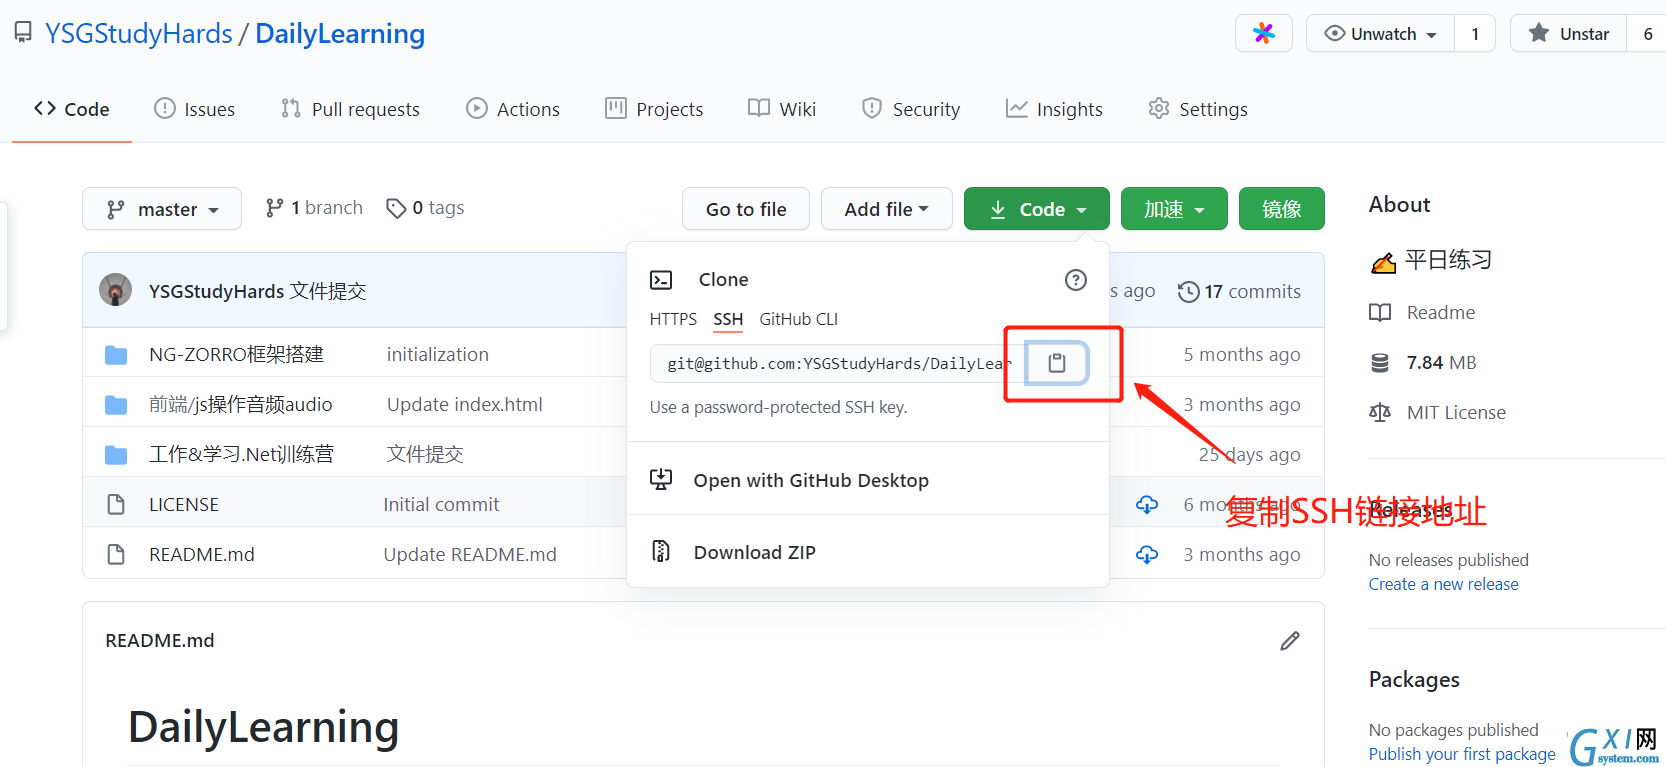Open the Update index.html commit message

465,405
